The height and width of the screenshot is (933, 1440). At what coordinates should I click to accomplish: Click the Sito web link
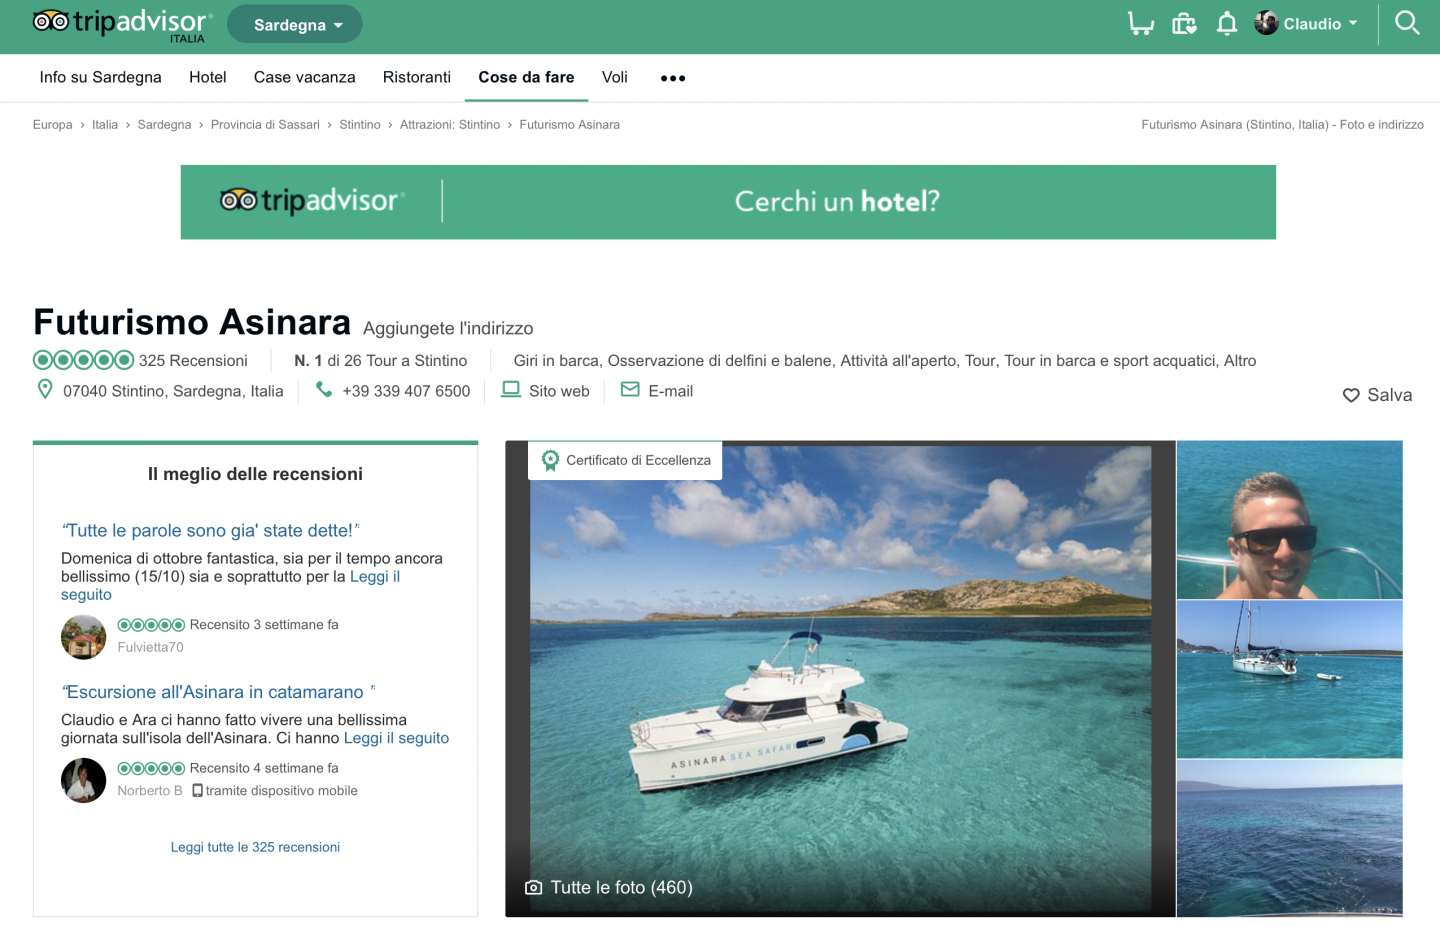559,391
